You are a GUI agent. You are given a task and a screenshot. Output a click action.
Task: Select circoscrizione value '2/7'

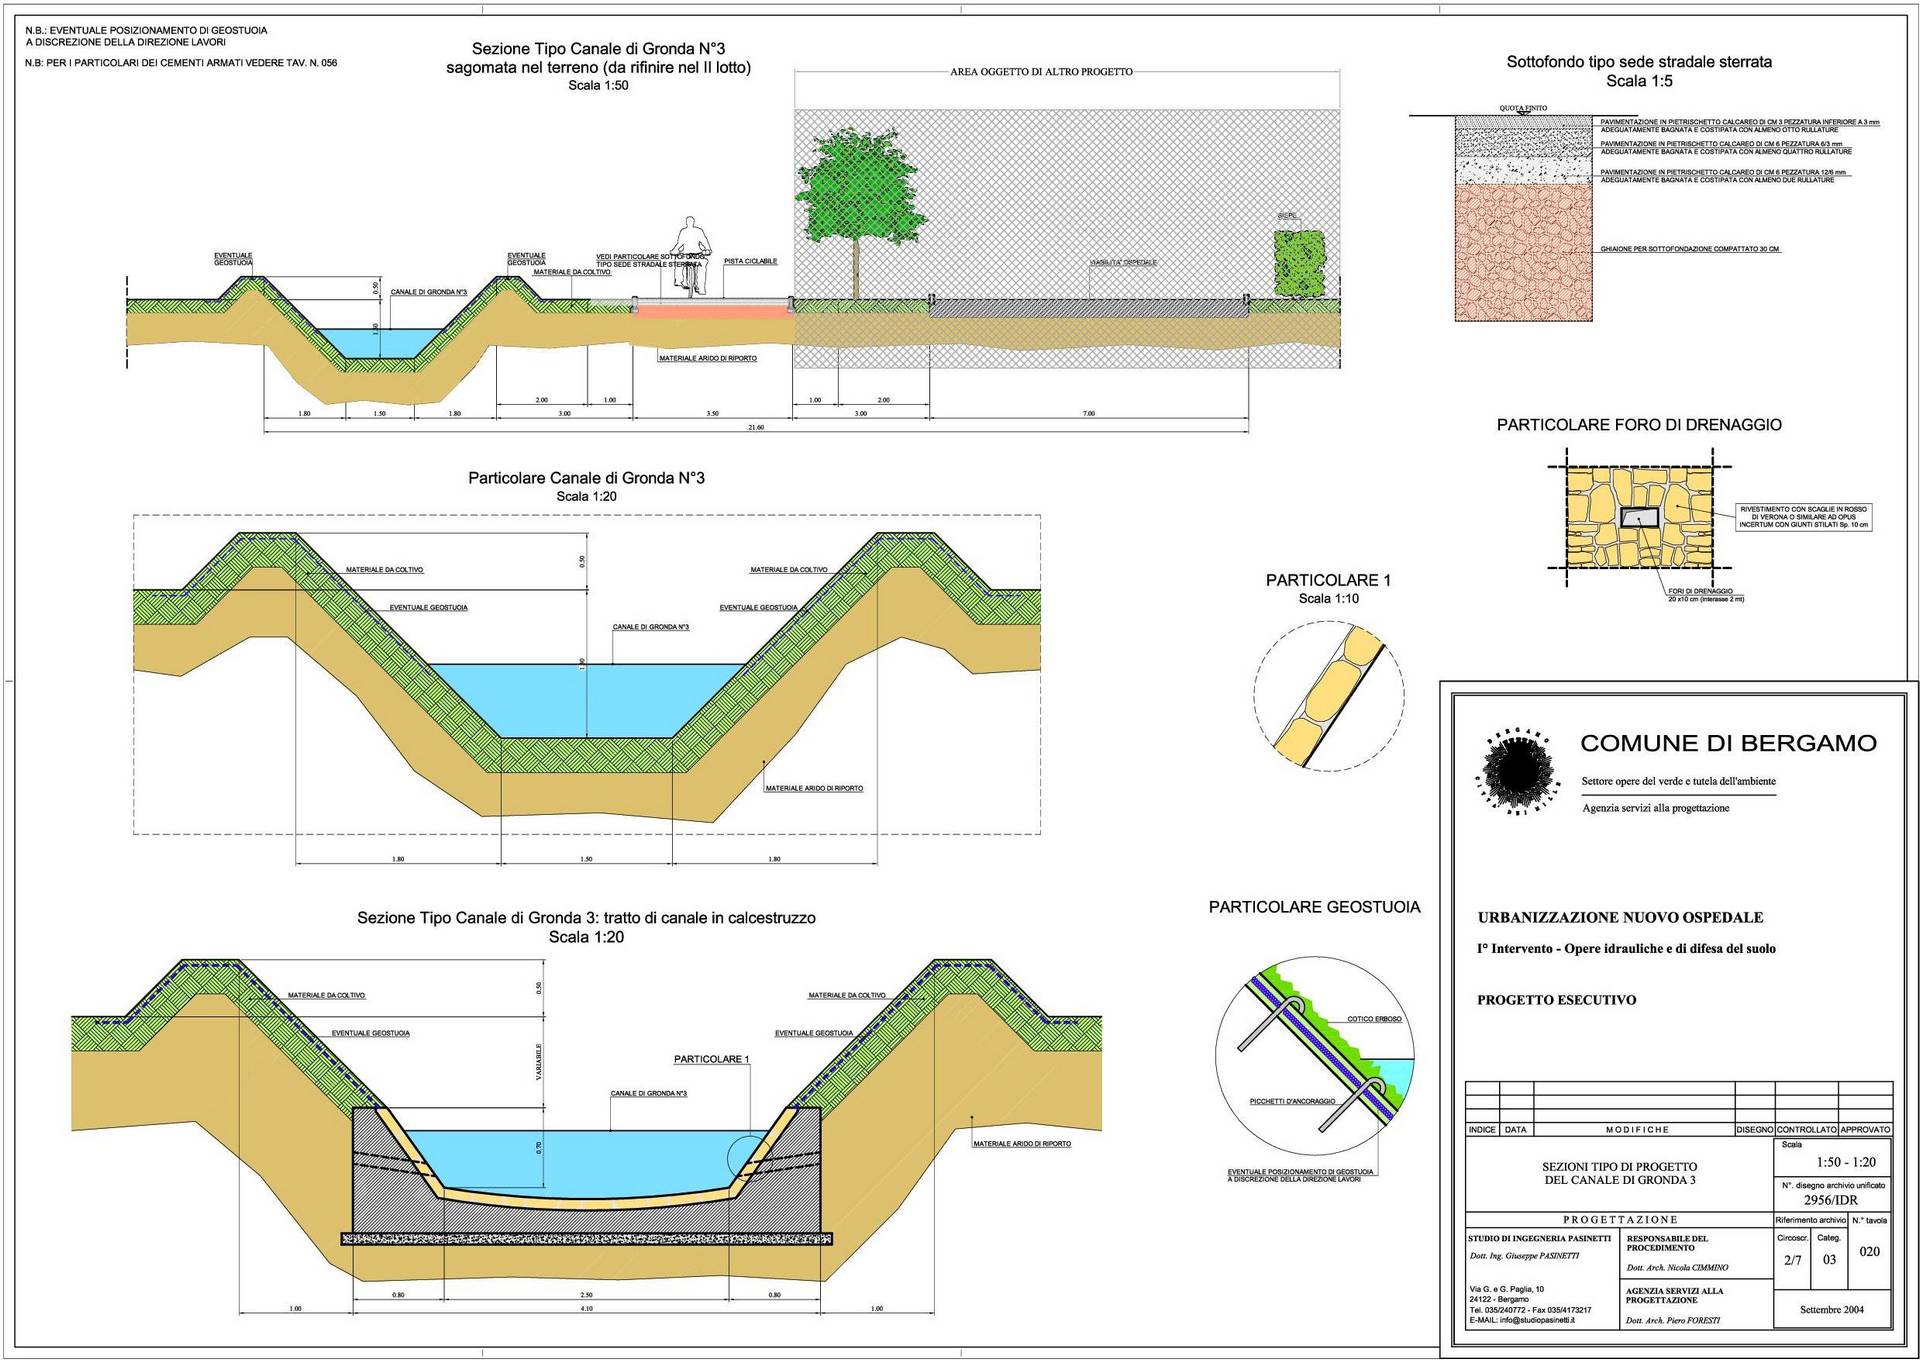click(1793, 1260)
